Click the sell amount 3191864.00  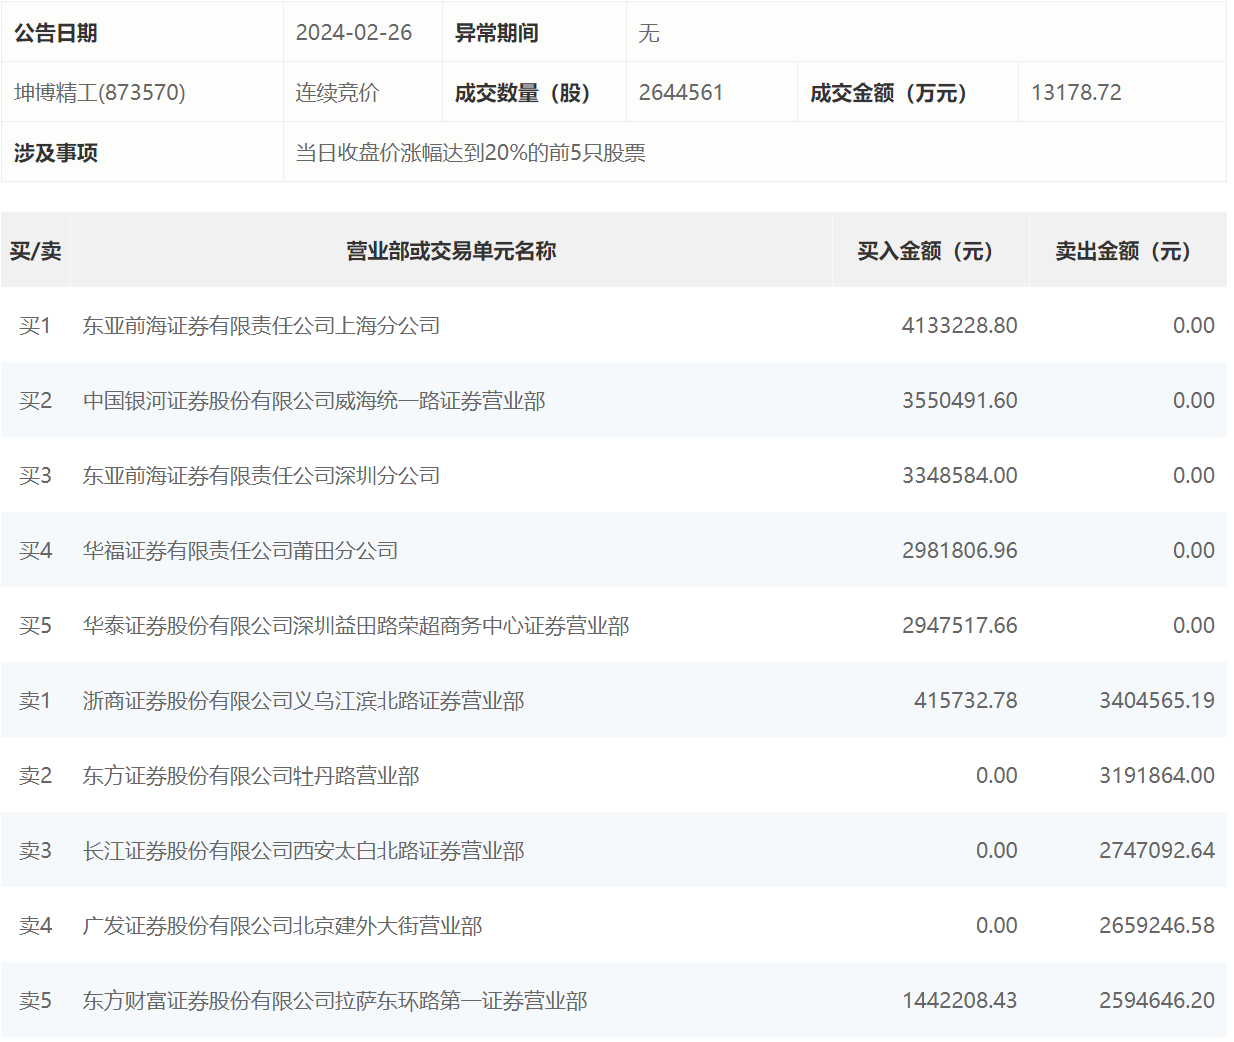point(1157,776)
